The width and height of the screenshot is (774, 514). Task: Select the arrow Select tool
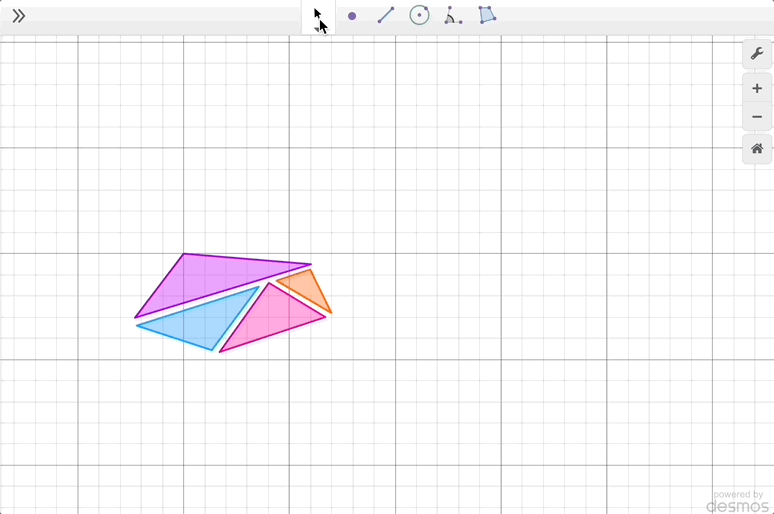[x=319, y=16]
